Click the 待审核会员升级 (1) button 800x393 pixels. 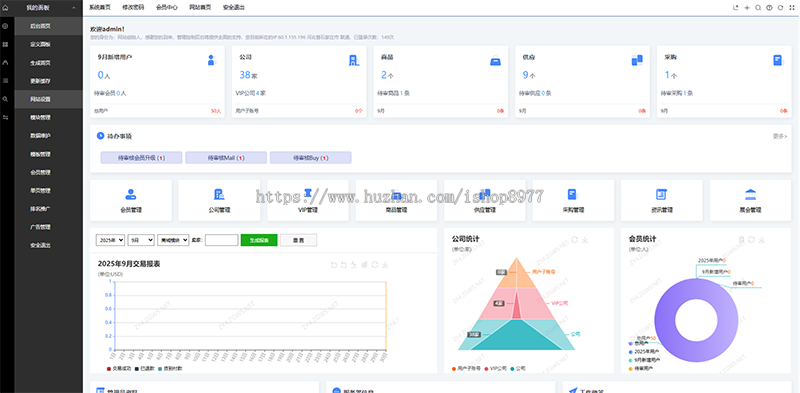coord(141,158)
